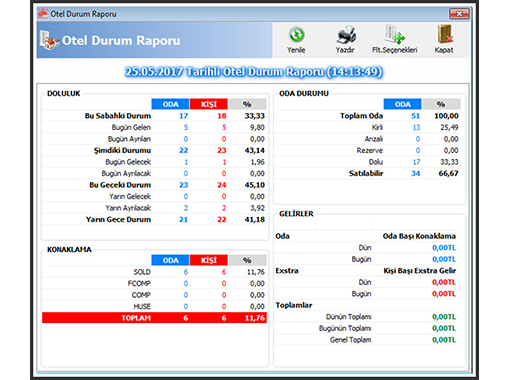Select the Bugün Gelecek row label
The height and width of the screenshot is (380, 510).
[x=128, y=162]
